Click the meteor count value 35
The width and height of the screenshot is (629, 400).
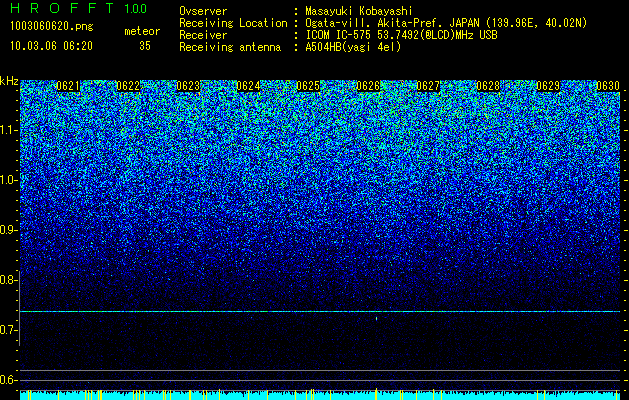145,46
